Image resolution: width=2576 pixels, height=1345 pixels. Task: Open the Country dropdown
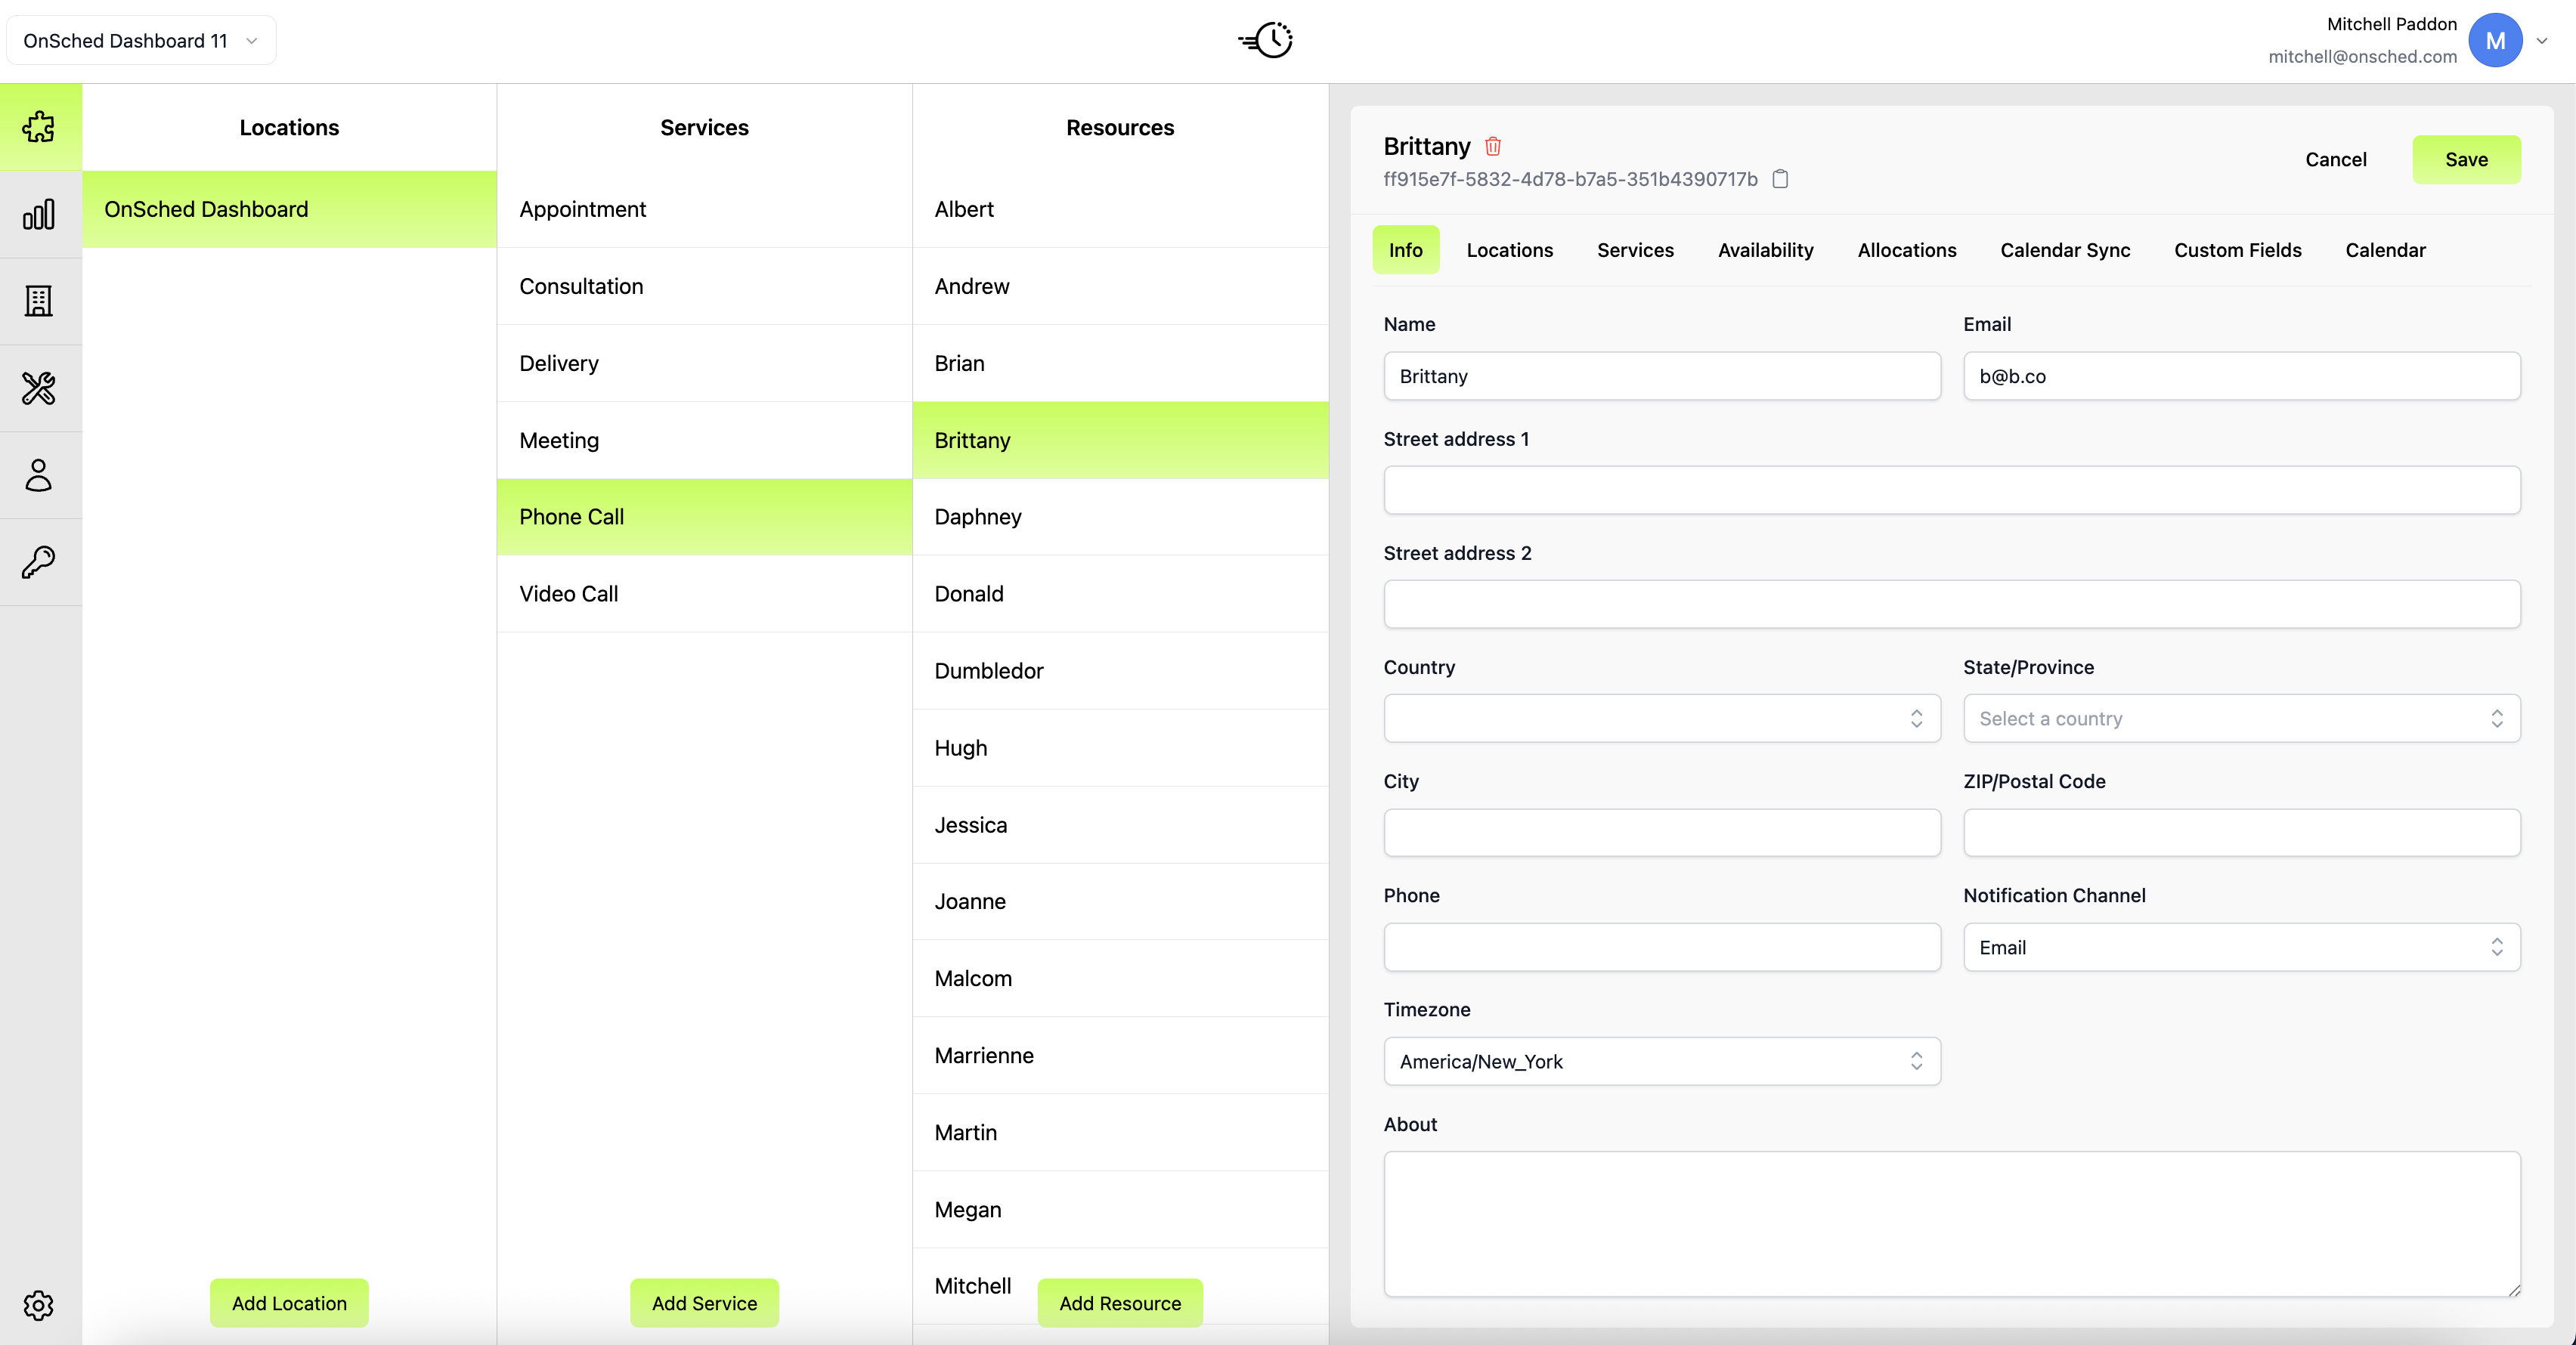tap(1661, 718)
